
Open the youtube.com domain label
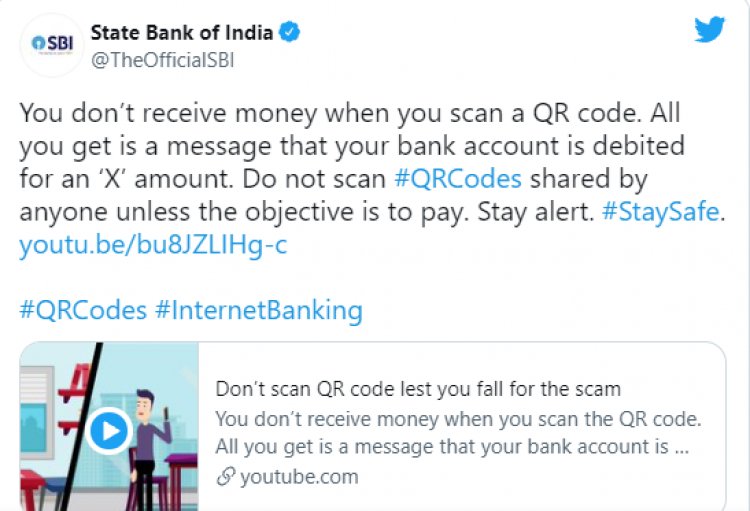(299, 477)
